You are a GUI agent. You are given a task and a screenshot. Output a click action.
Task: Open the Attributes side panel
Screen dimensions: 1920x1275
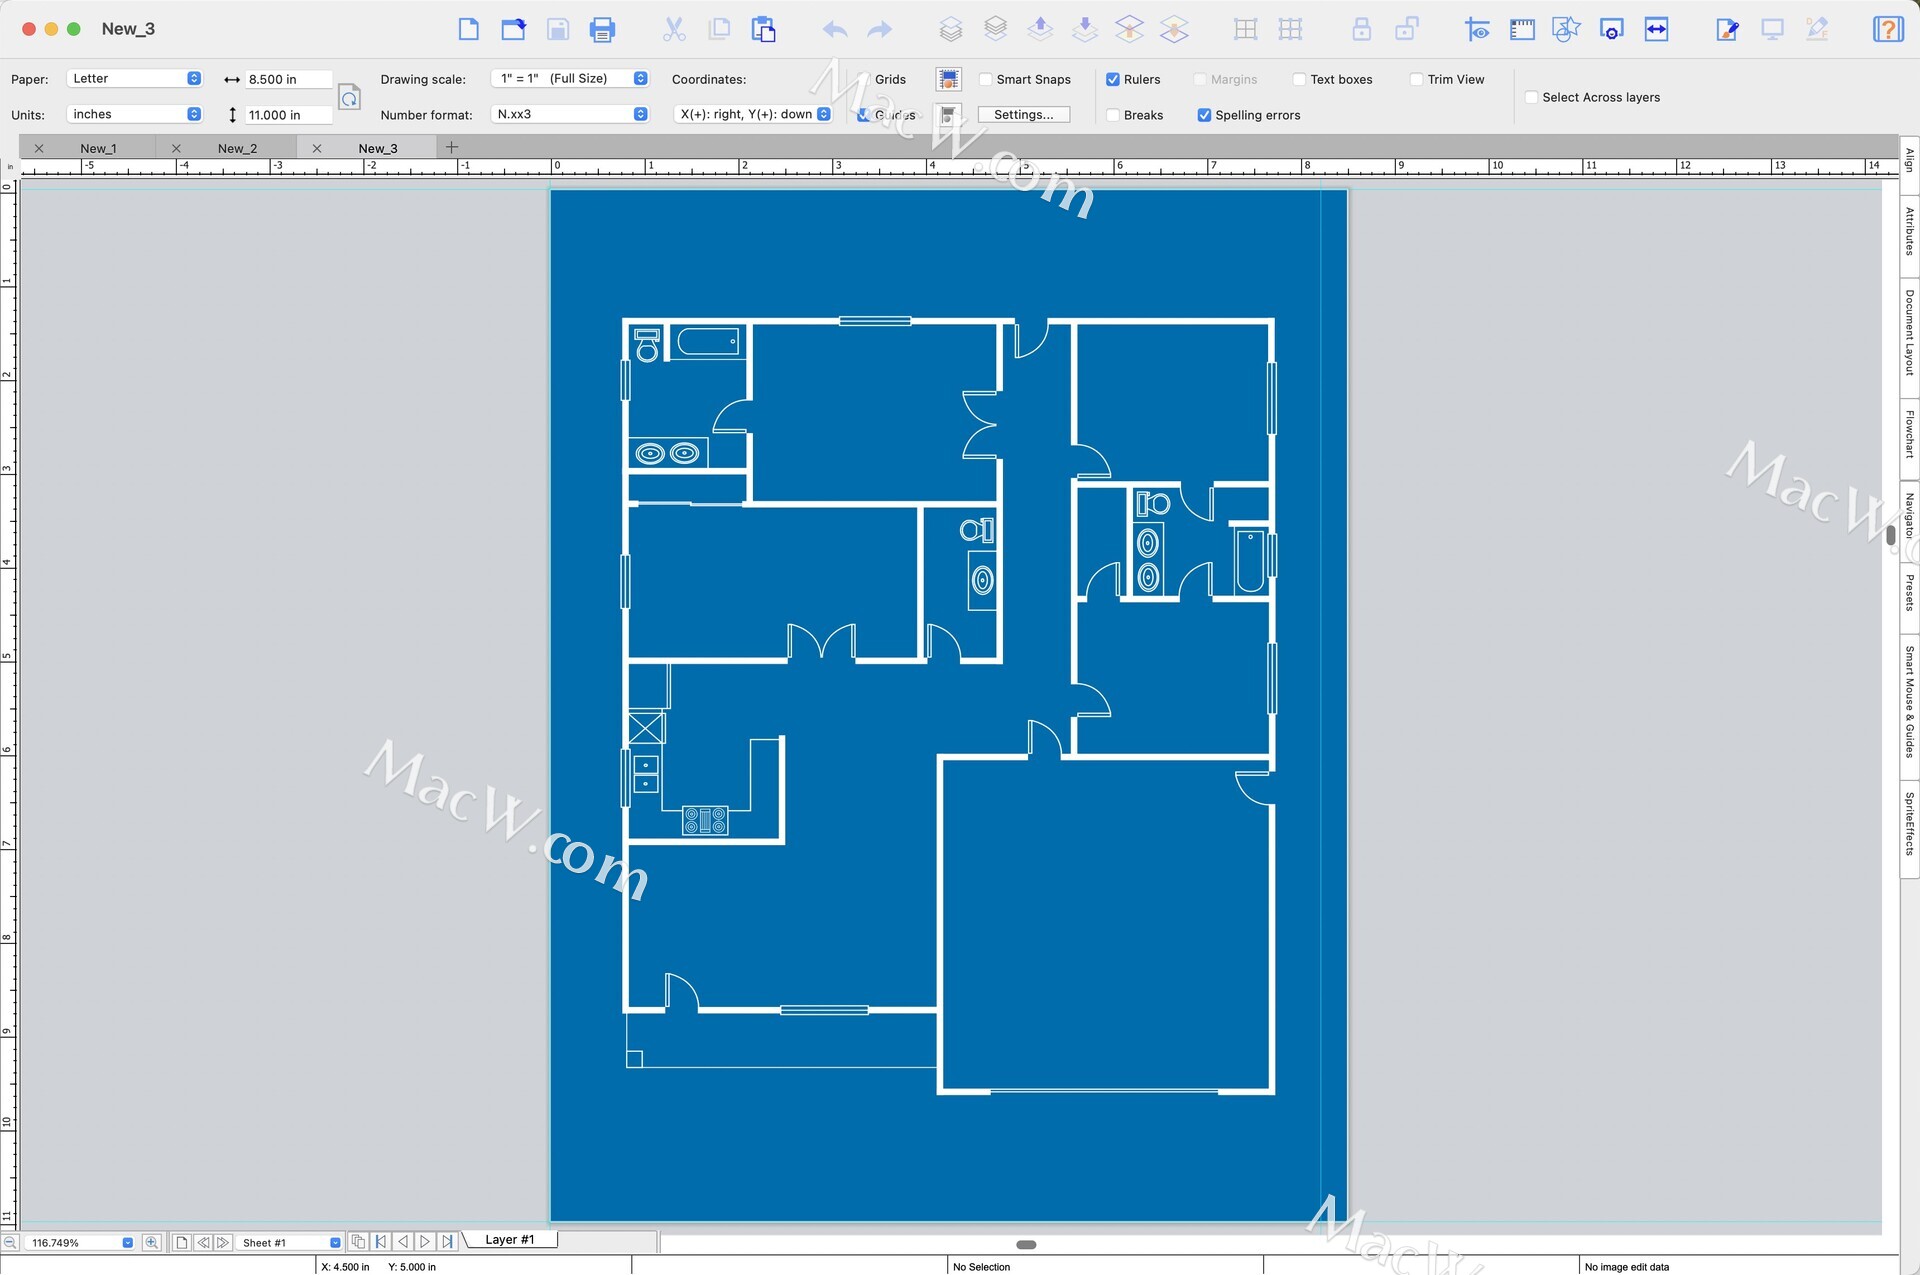coord(1909,232)
